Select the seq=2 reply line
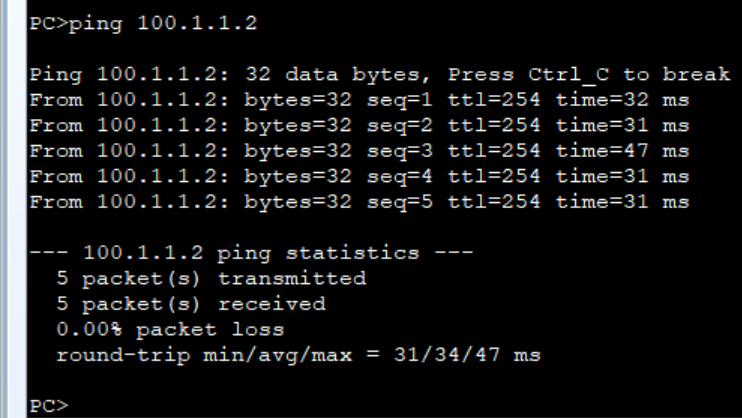This screenshot has width=742, height=418. [x=359, y=126]
